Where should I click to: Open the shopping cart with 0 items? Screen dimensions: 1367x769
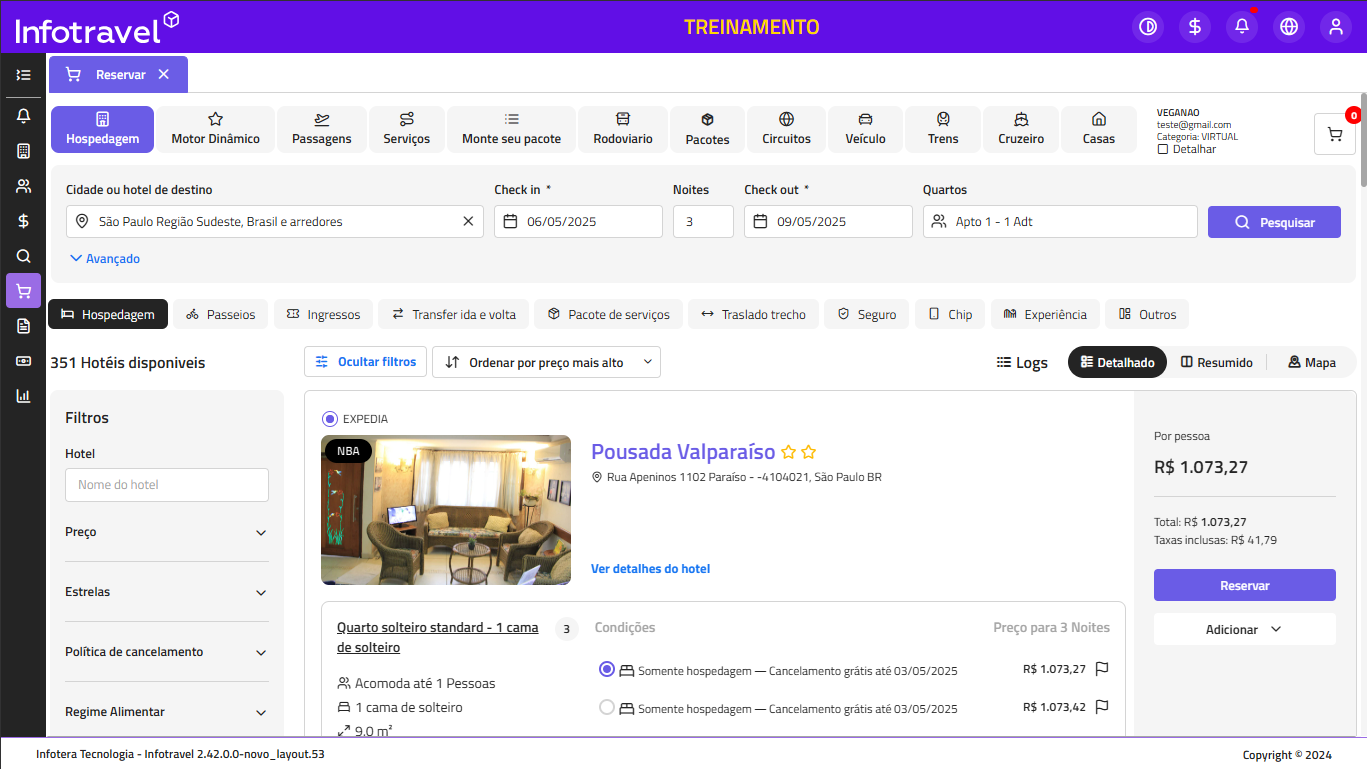(x=1334, y=134)
